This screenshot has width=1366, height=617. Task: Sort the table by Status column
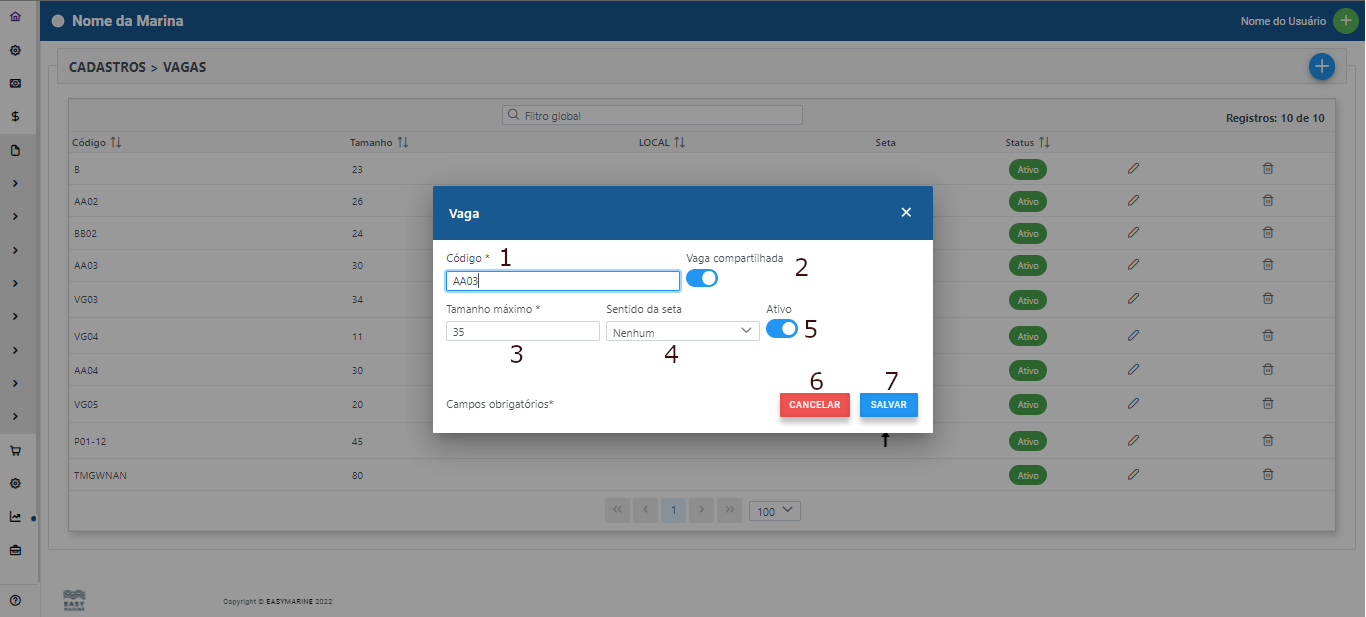click(x=1044, y=143)
